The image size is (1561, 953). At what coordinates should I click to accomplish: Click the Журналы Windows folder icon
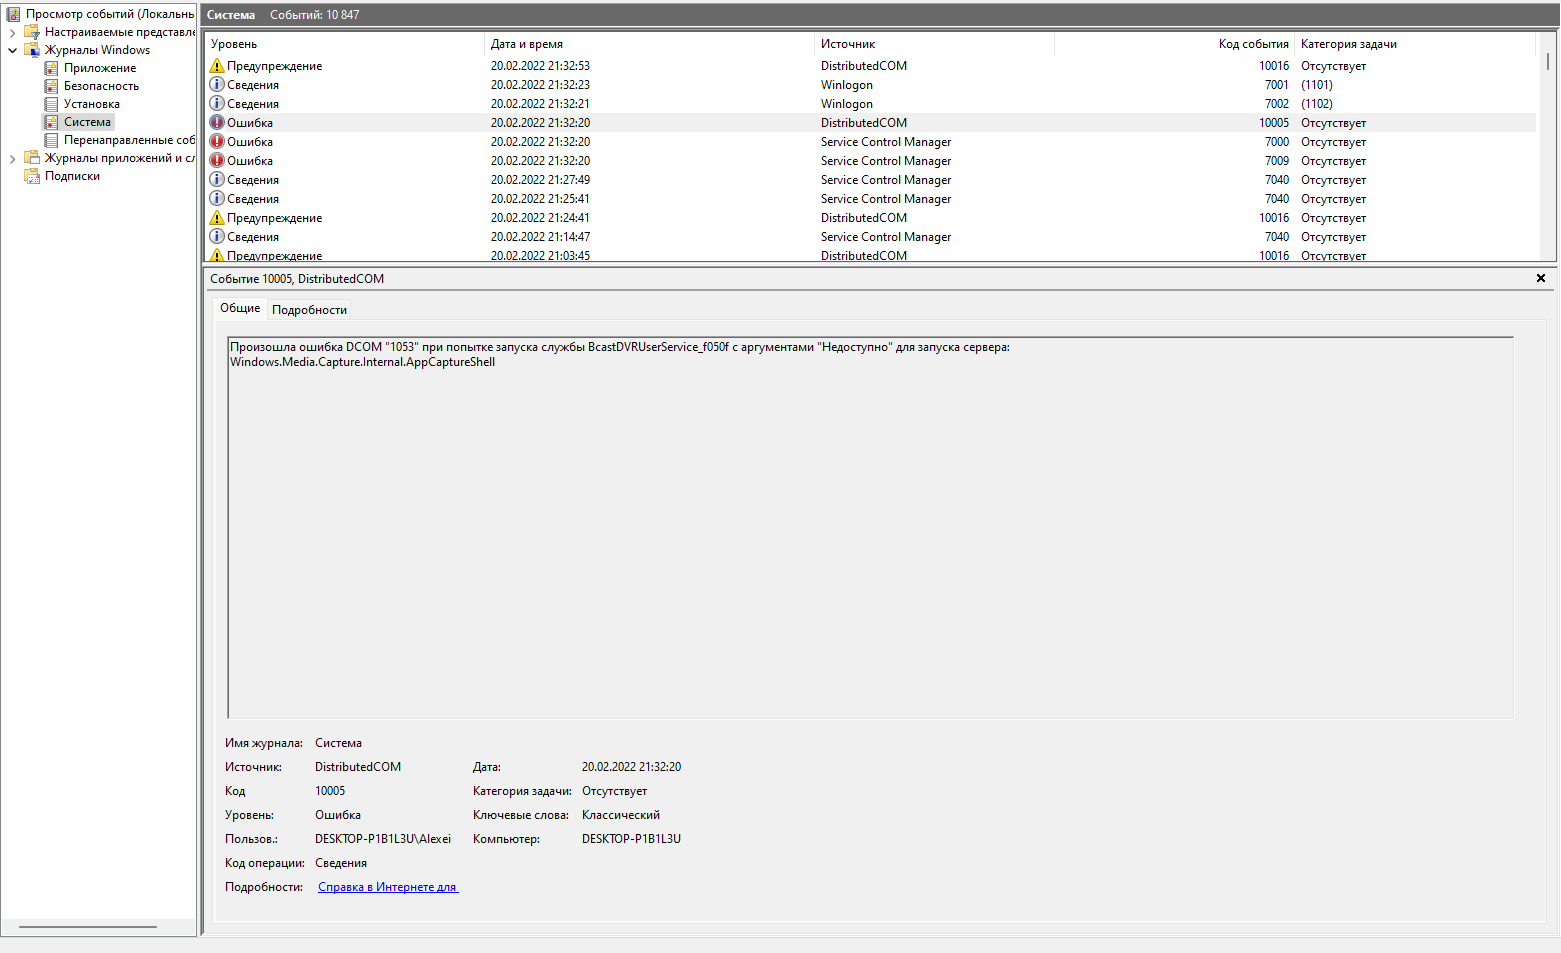click(x=32, y=50)
